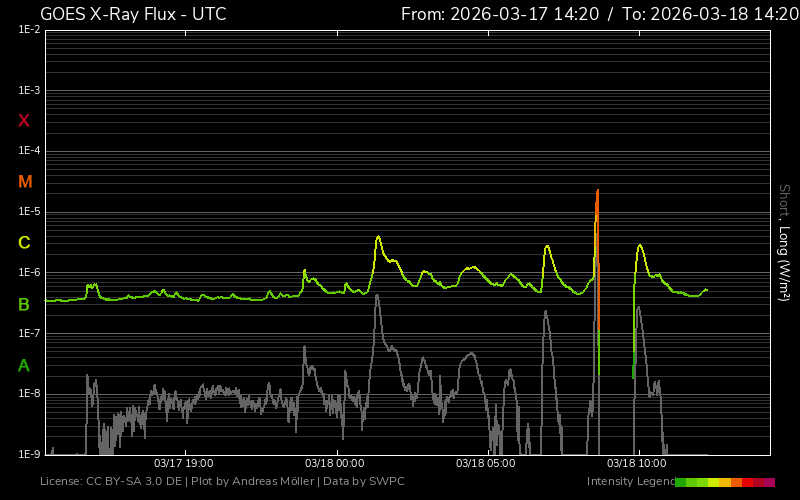Select the green A flare class label

click(x=24, y=365)
